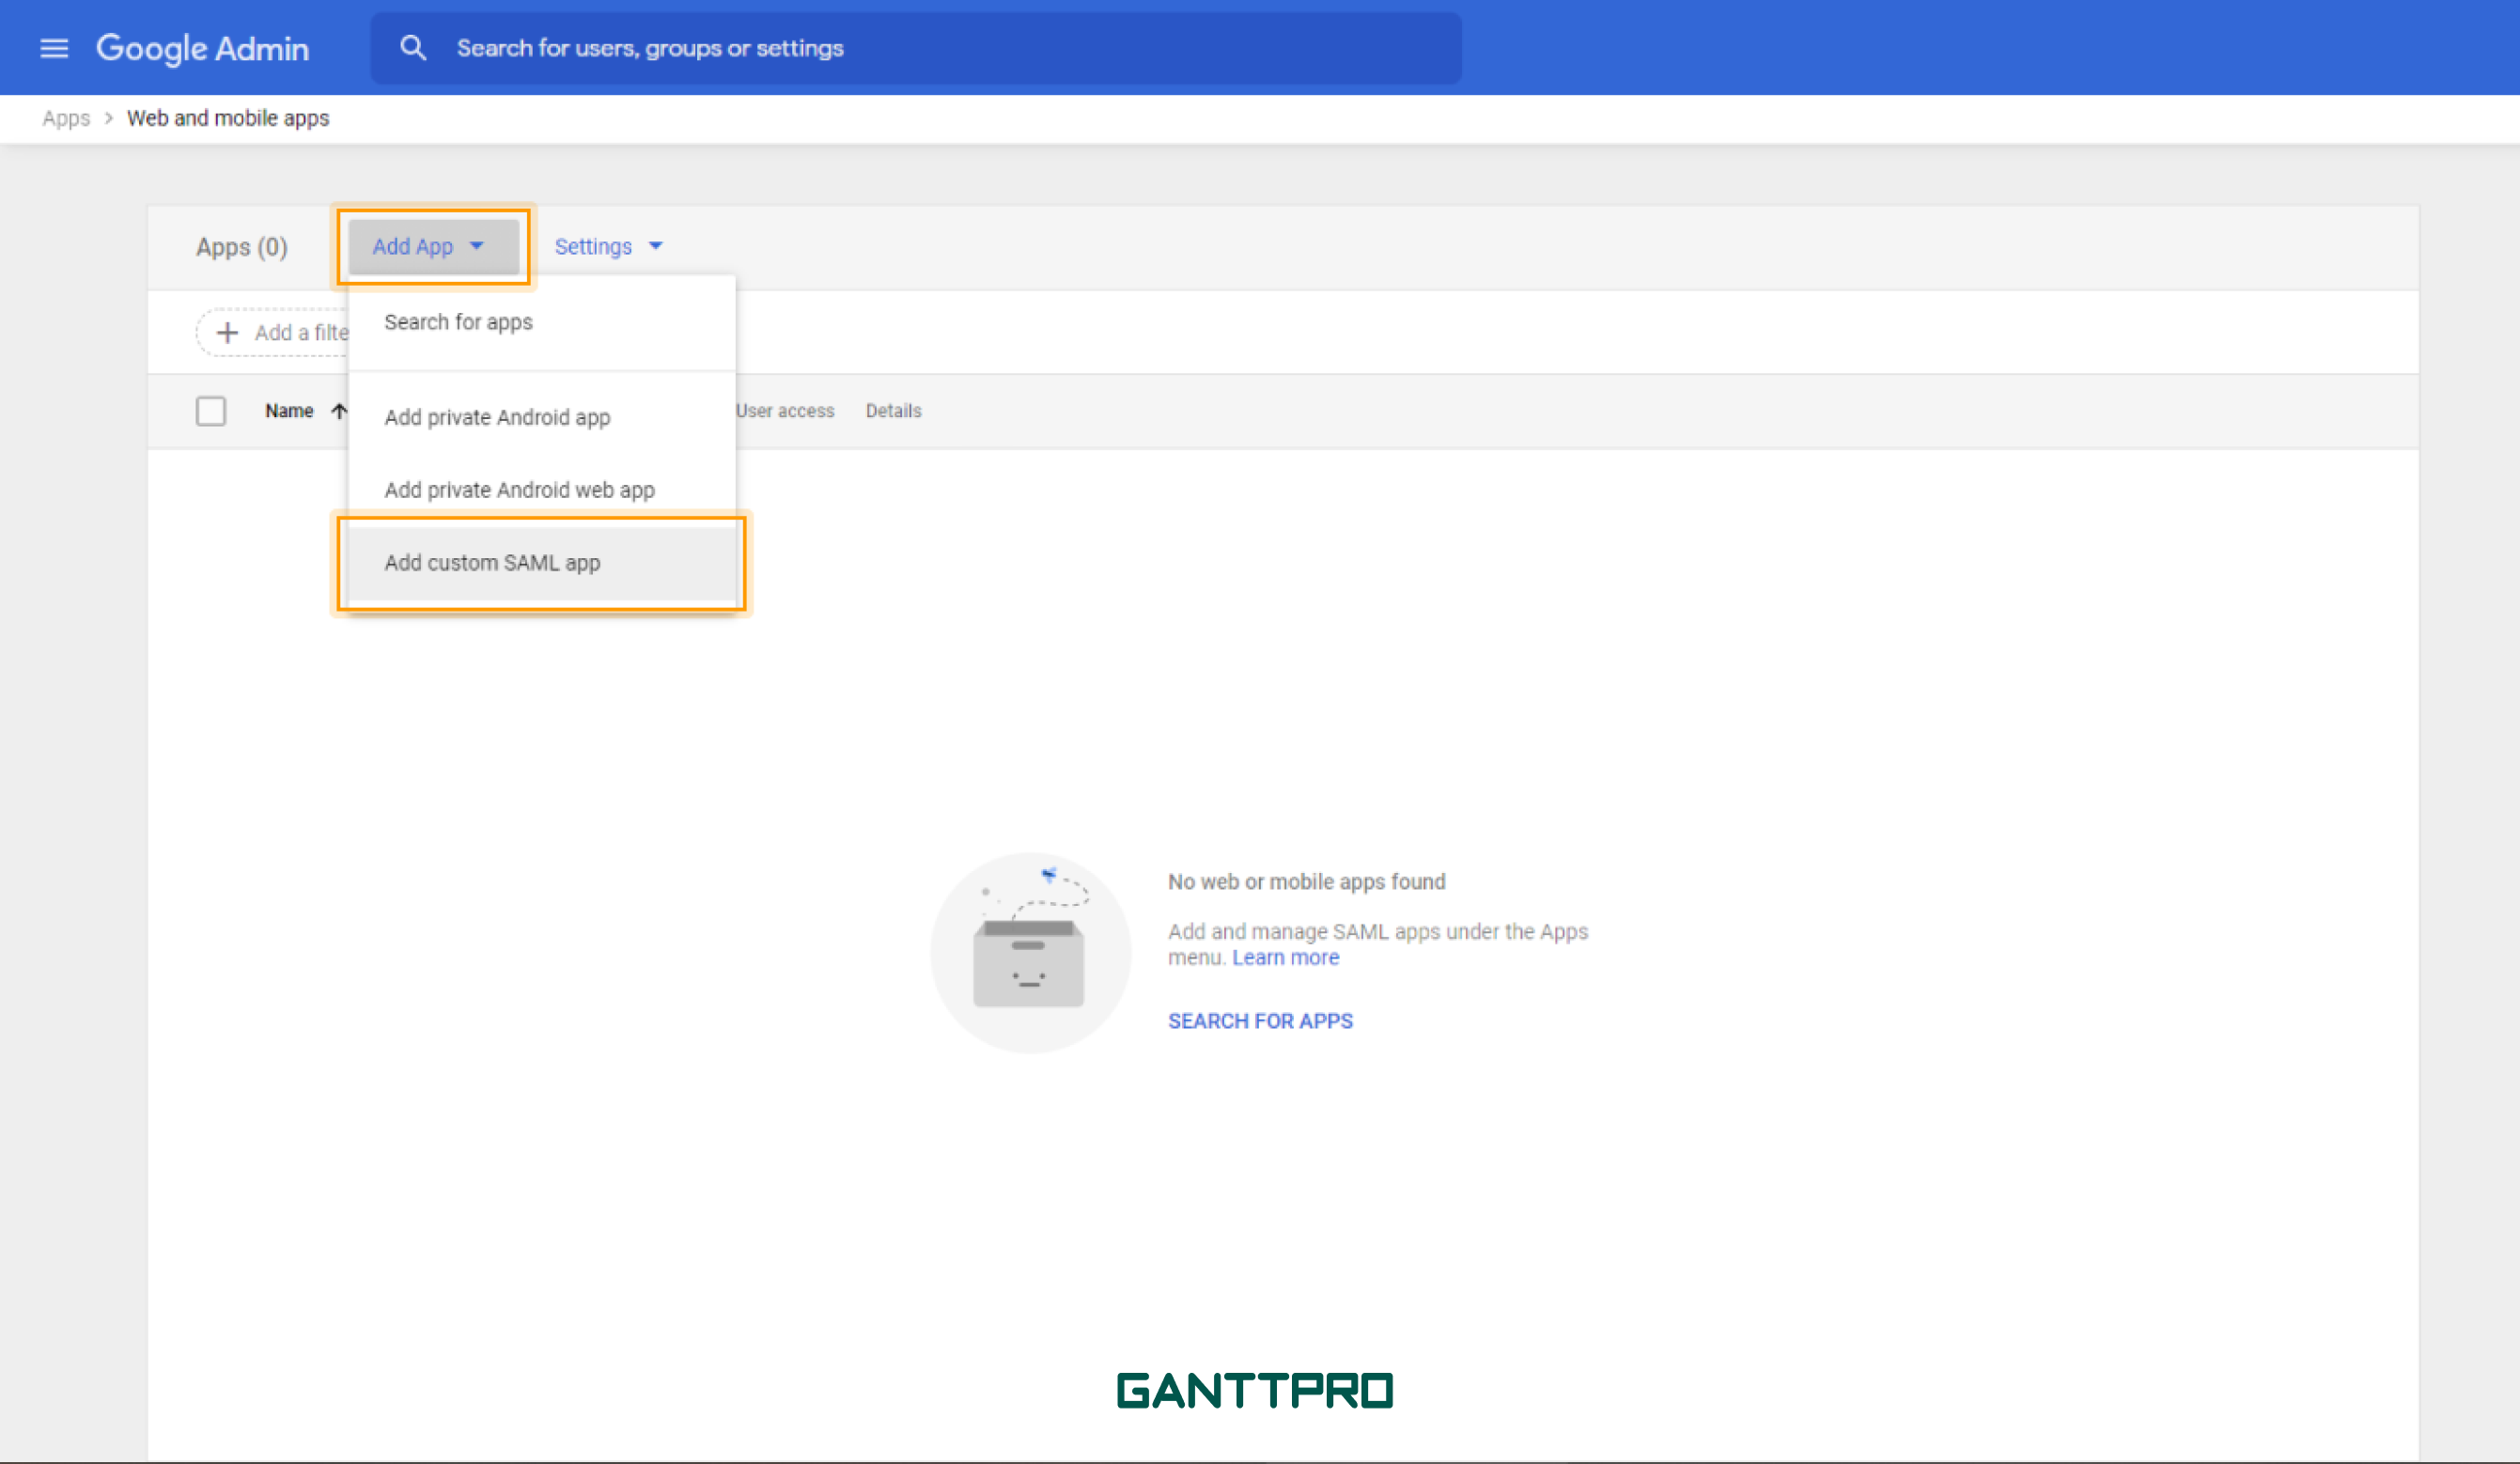Click the No web or mobile apps found text
The height and width of the screenshot is (1464, 2520).
pyautogui.click(x=1306, y=882)
